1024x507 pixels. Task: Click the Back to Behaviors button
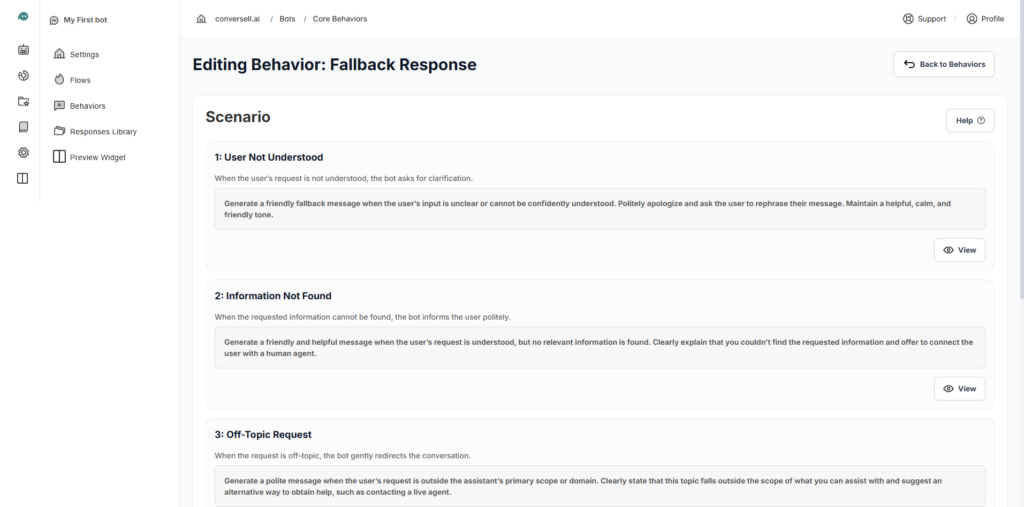pyautogui.click(x=943, y=64)
